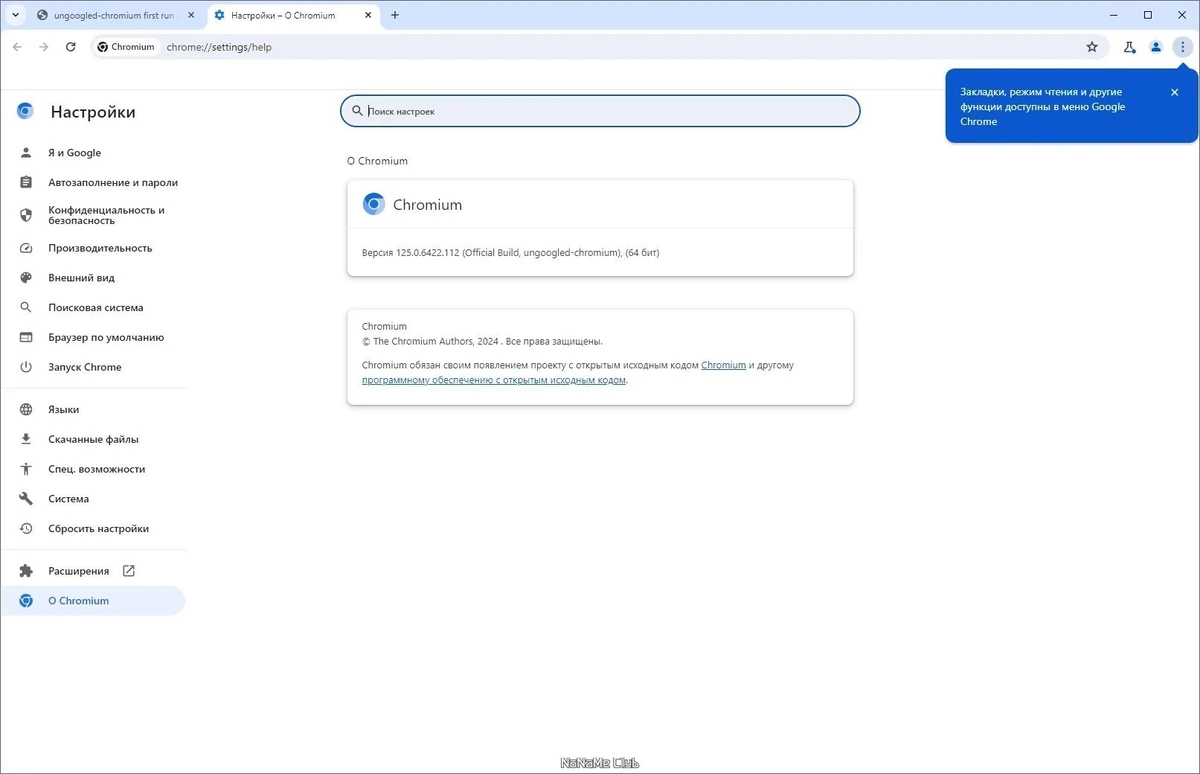Open the three-dot Chromium menu
Viewport: 1200px width, 774px height.
(x=1182, y=47)
